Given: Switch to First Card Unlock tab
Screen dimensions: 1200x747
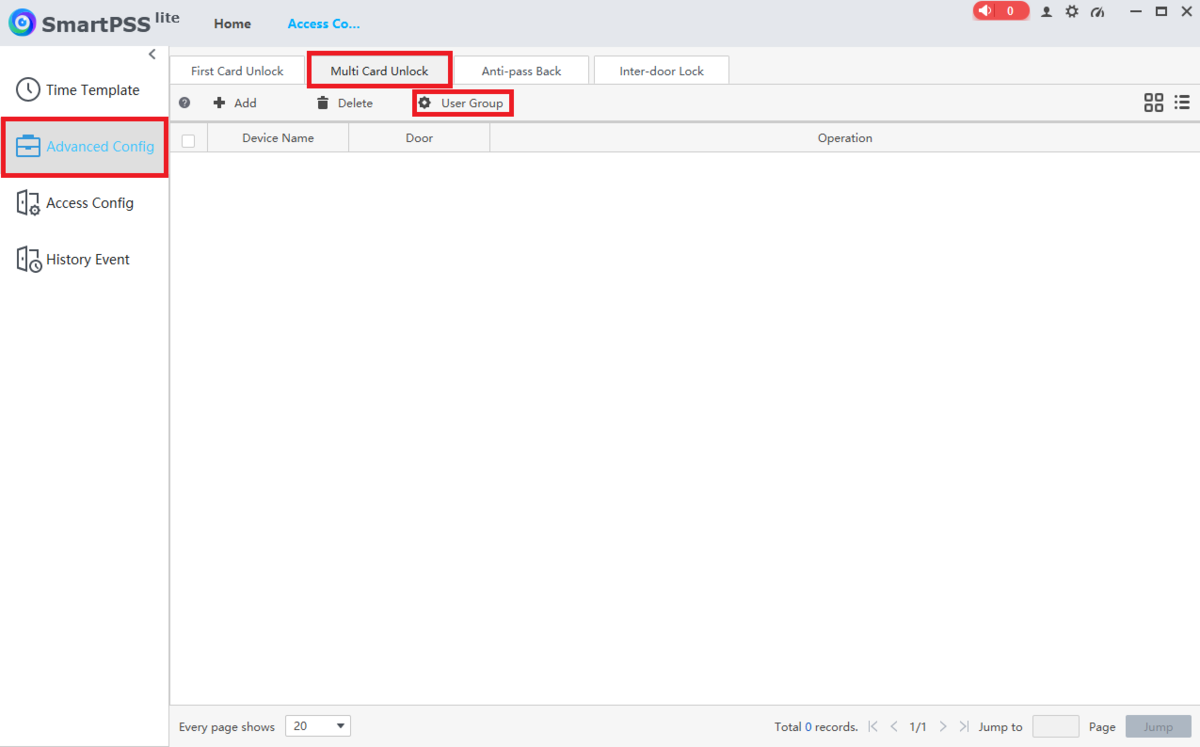Looking at the screenshot, I should [237, 71].
